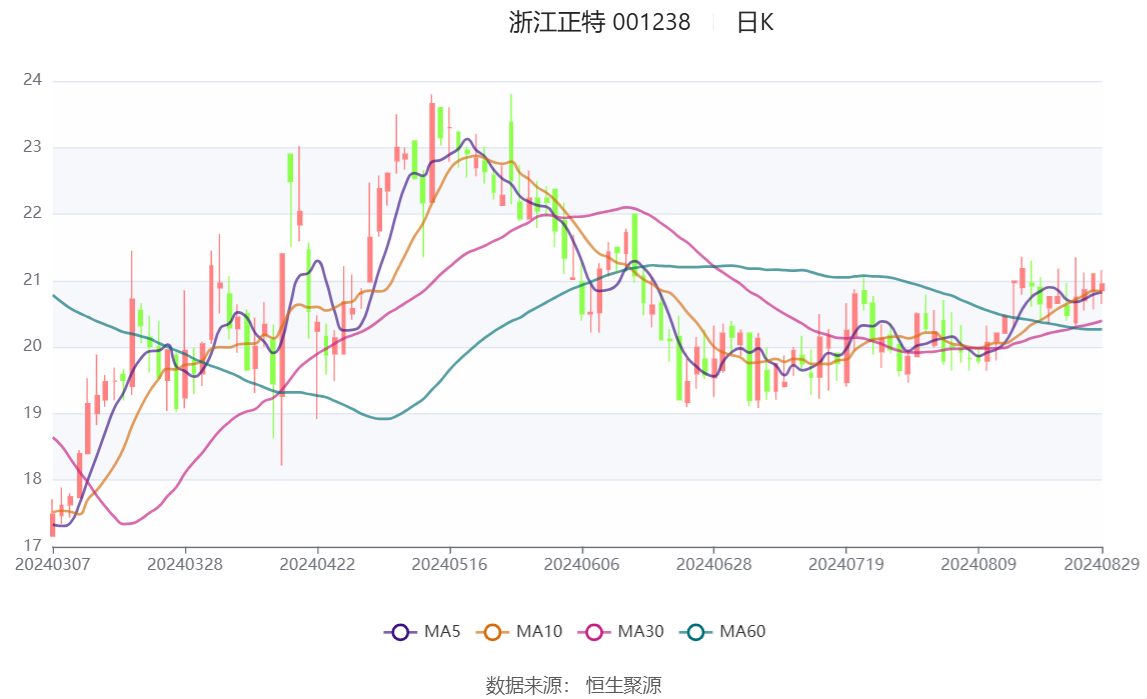Click x-axis date label 20240328

[x=185, y=564]
